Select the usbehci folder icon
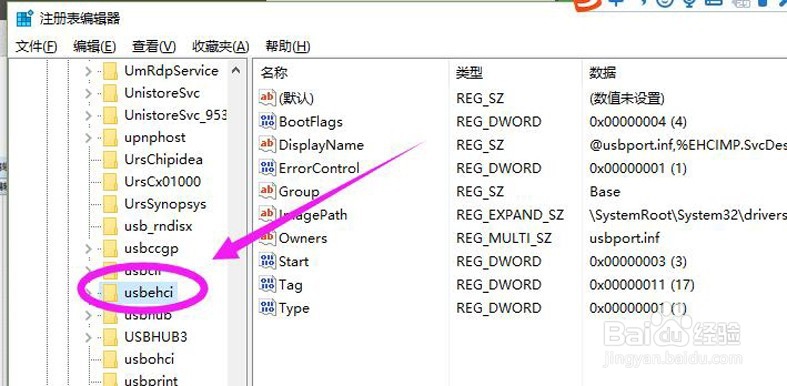The width and height of the screenshot is (787, 386). pos(110,293)
